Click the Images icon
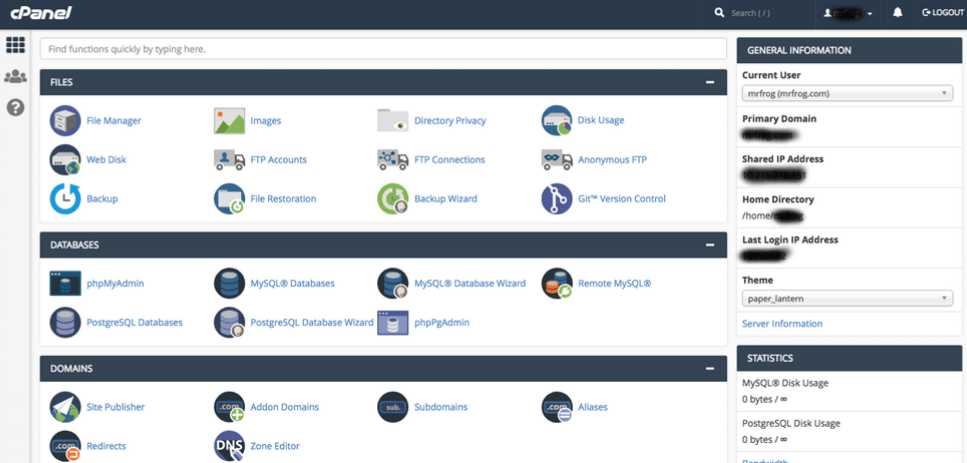The width and height of the screenshot is (967, 463). [x=229, y=120]
